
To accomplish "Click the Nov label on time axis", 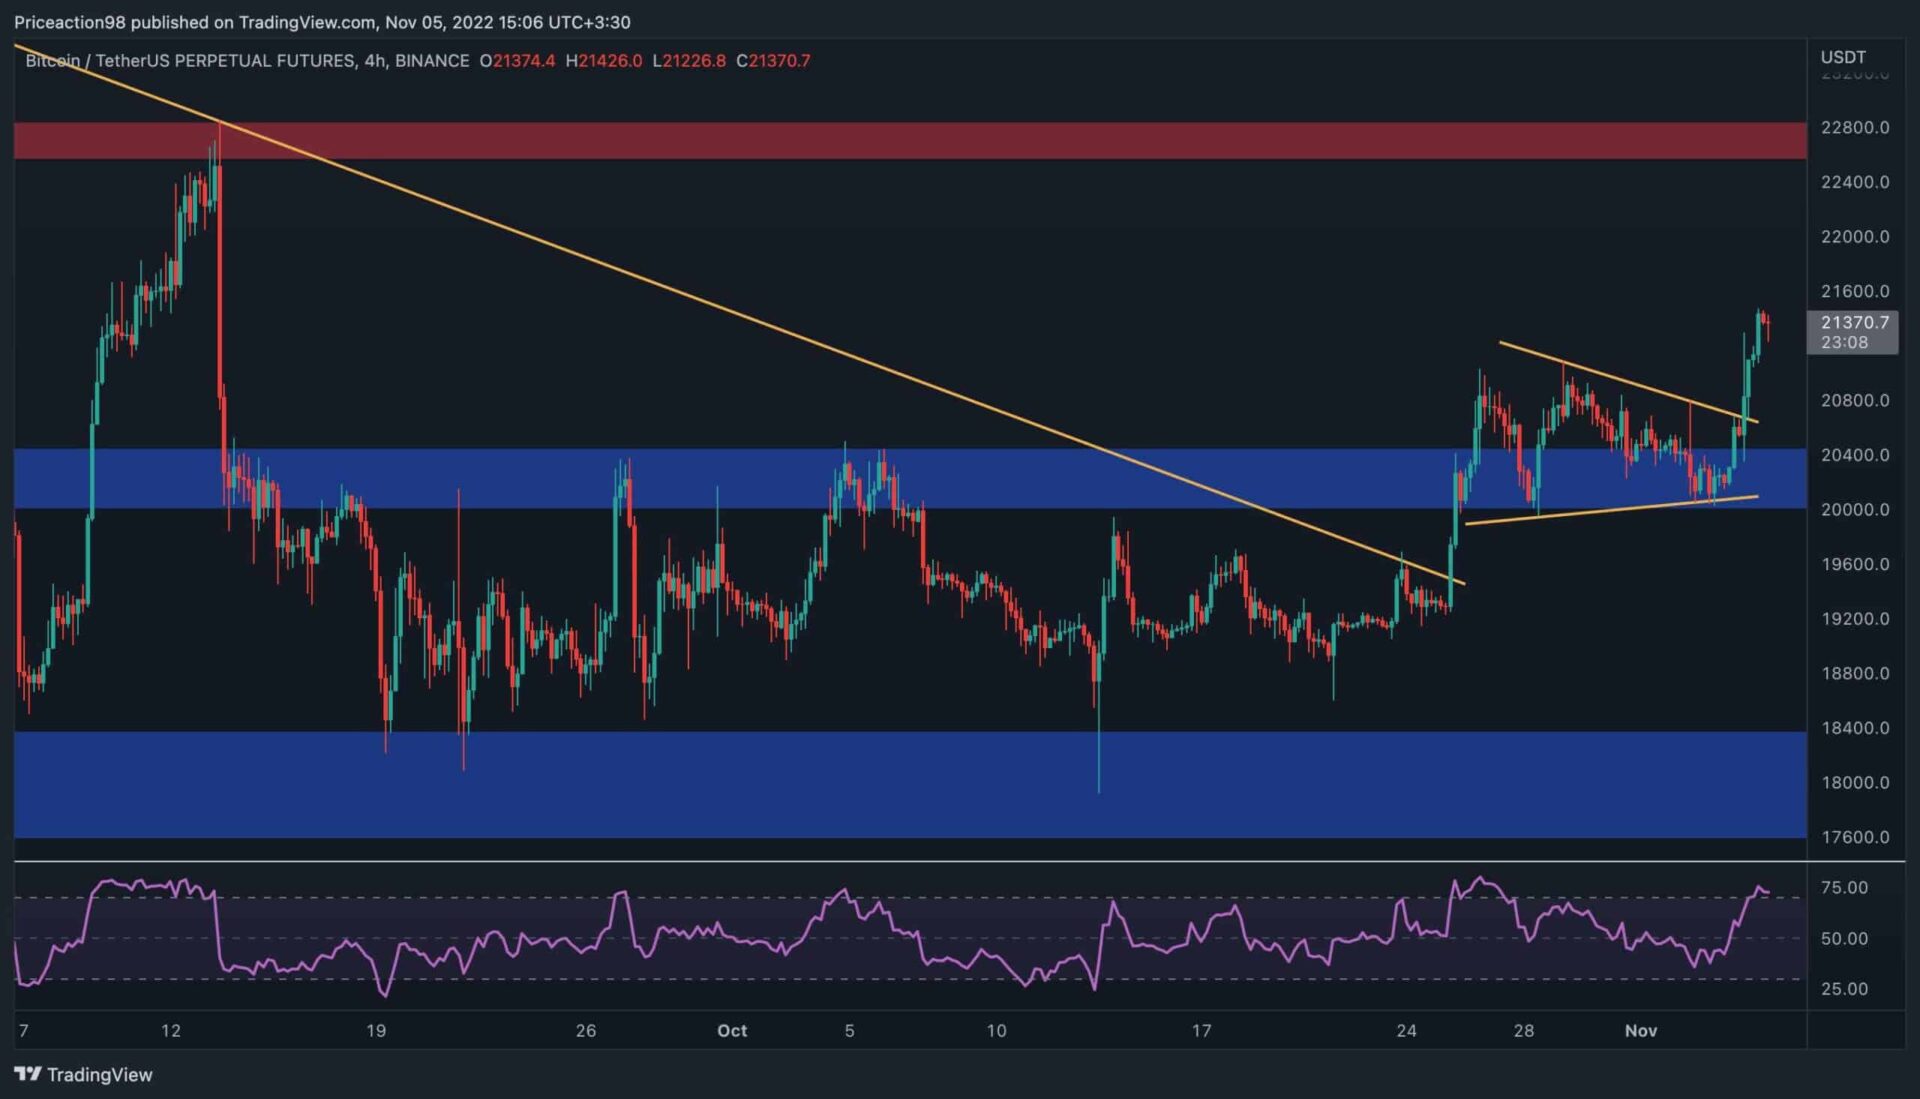I will 1640,1031.
